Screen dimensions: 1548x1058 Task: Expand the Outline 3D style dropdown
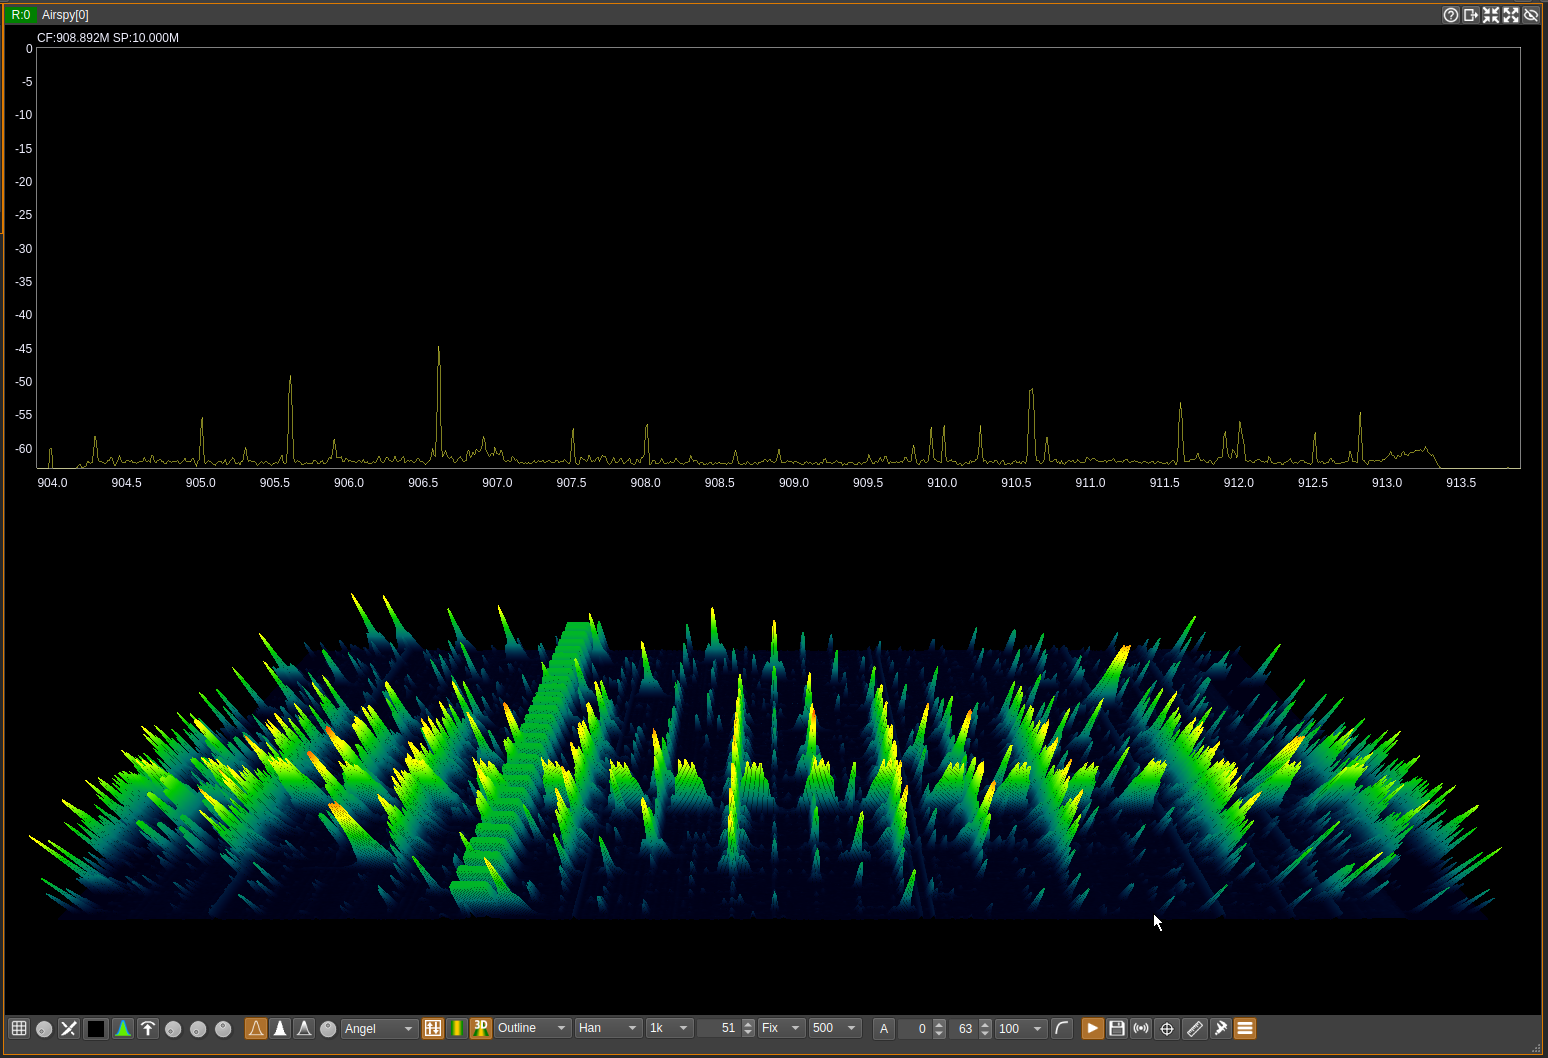[532, 1028]
